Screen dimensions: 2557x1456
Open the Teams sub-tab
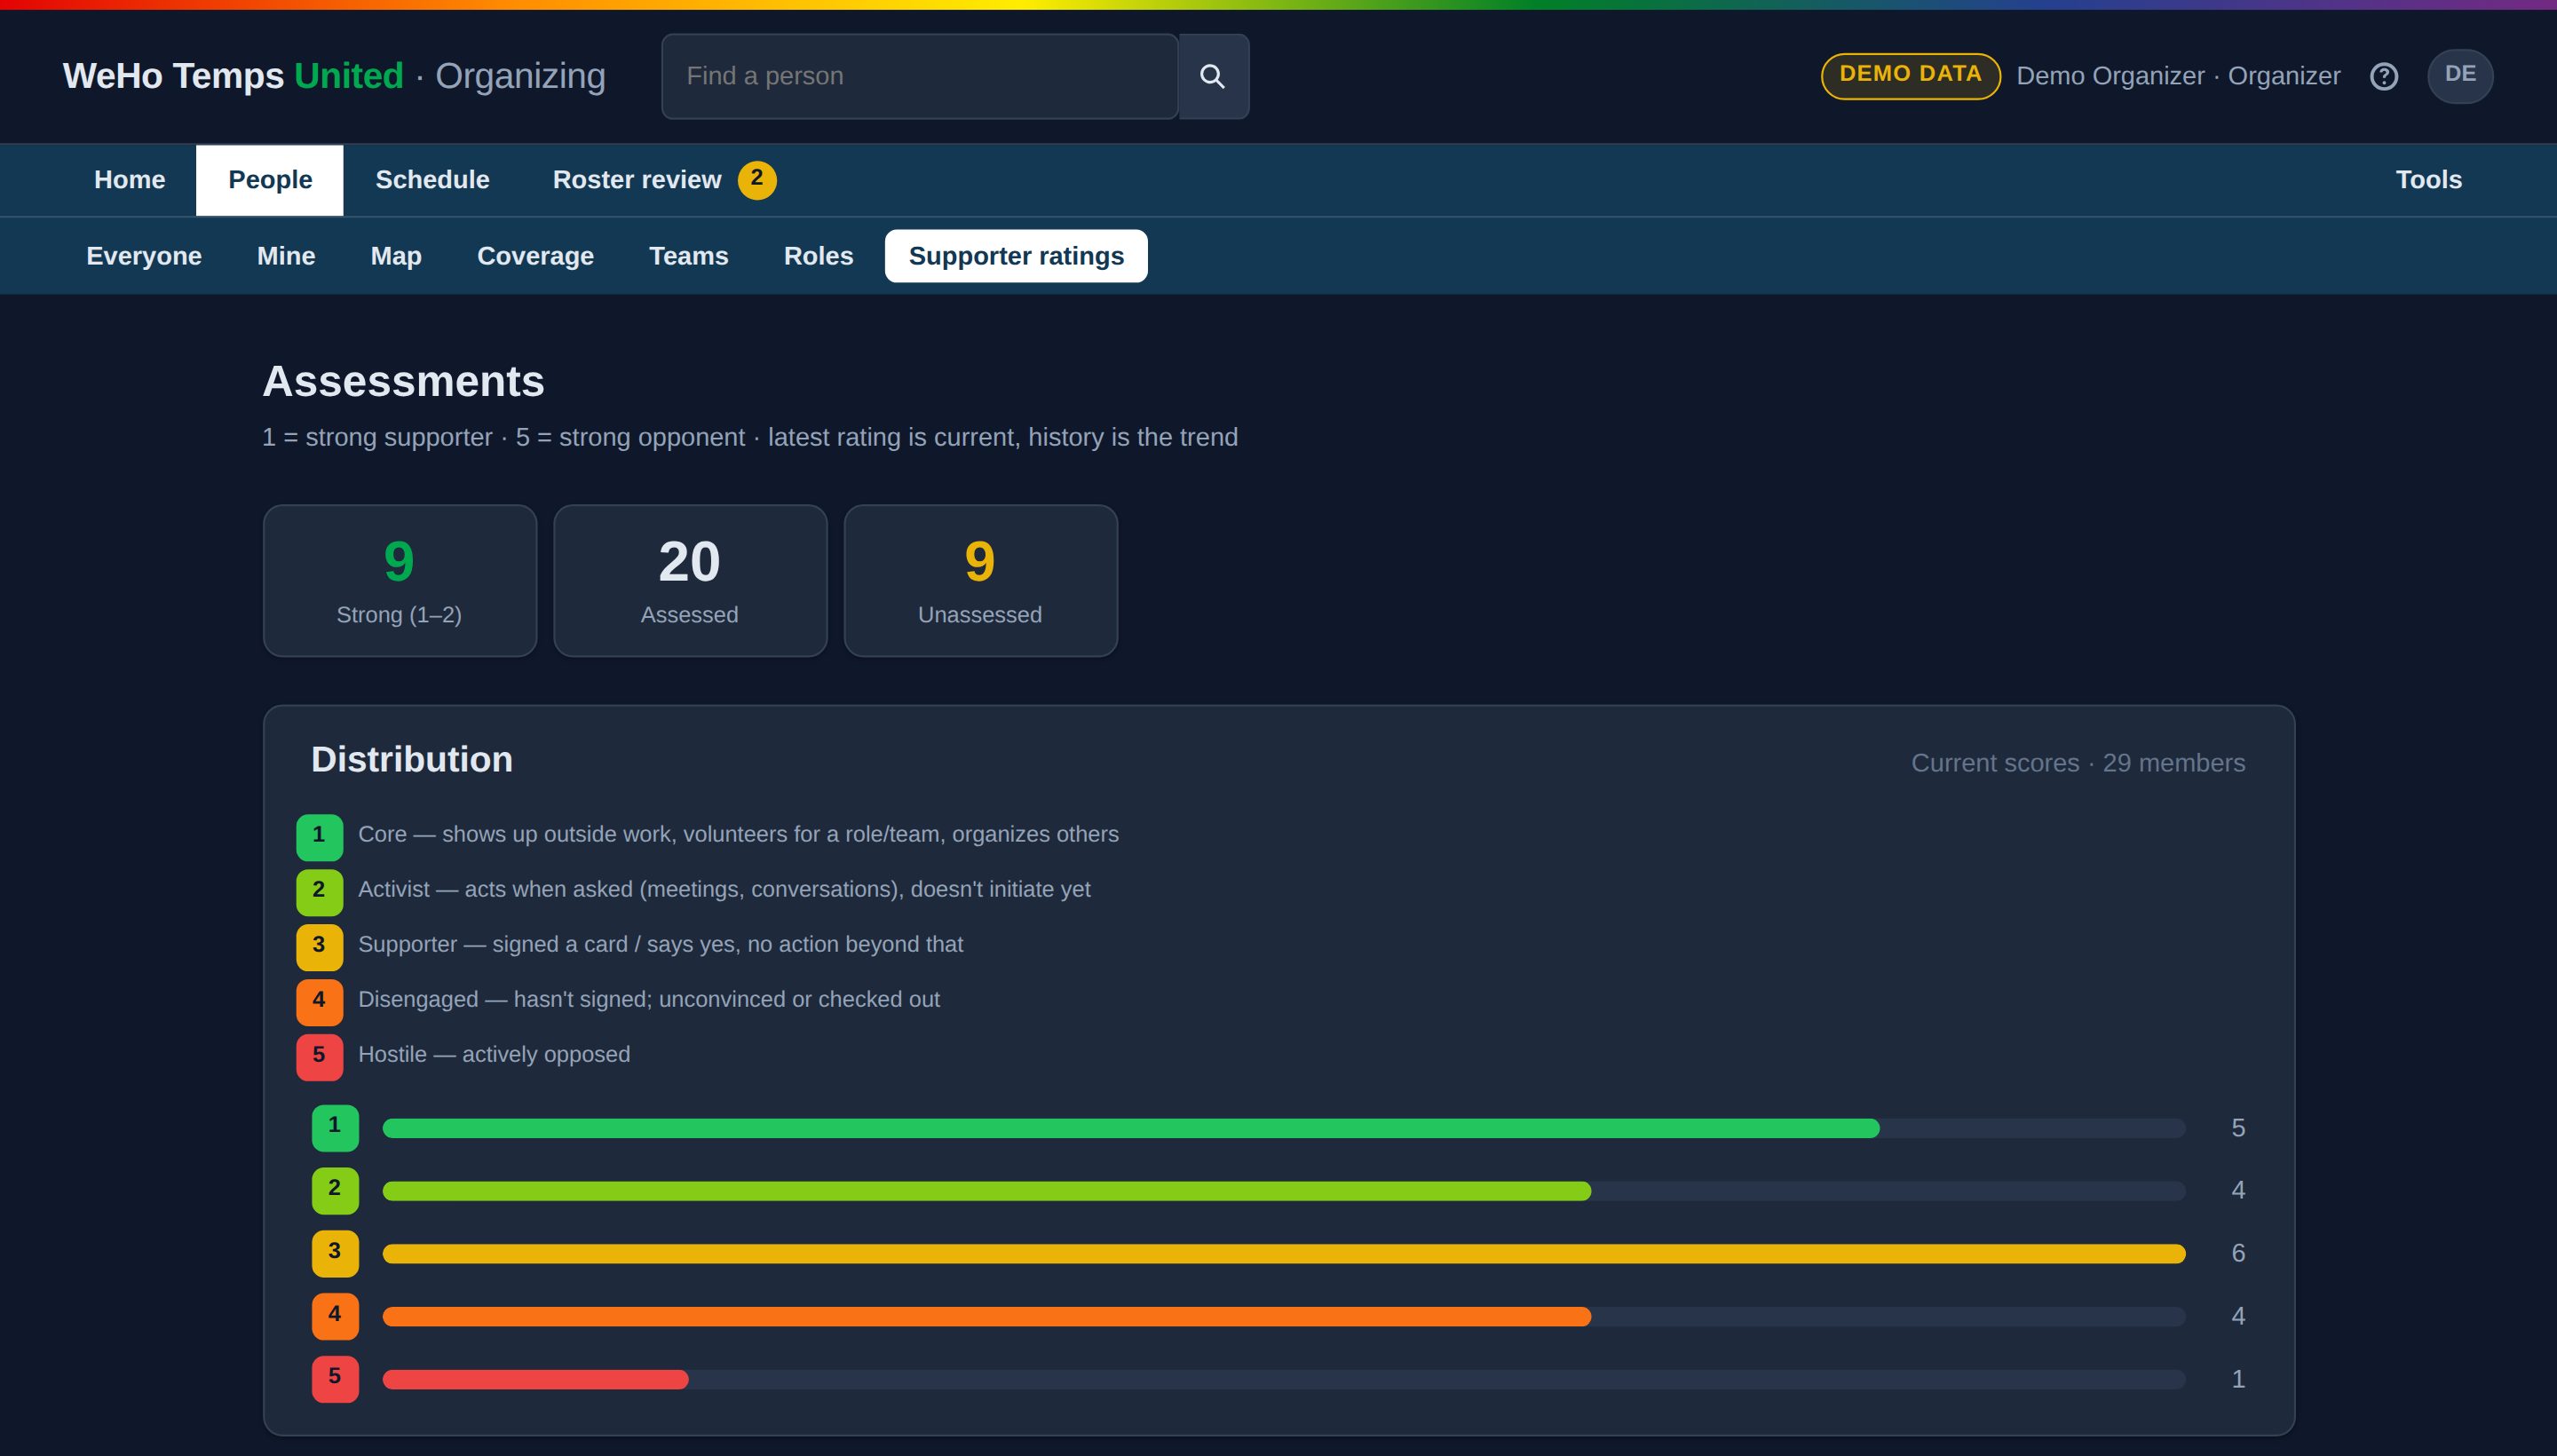point(689,256)
